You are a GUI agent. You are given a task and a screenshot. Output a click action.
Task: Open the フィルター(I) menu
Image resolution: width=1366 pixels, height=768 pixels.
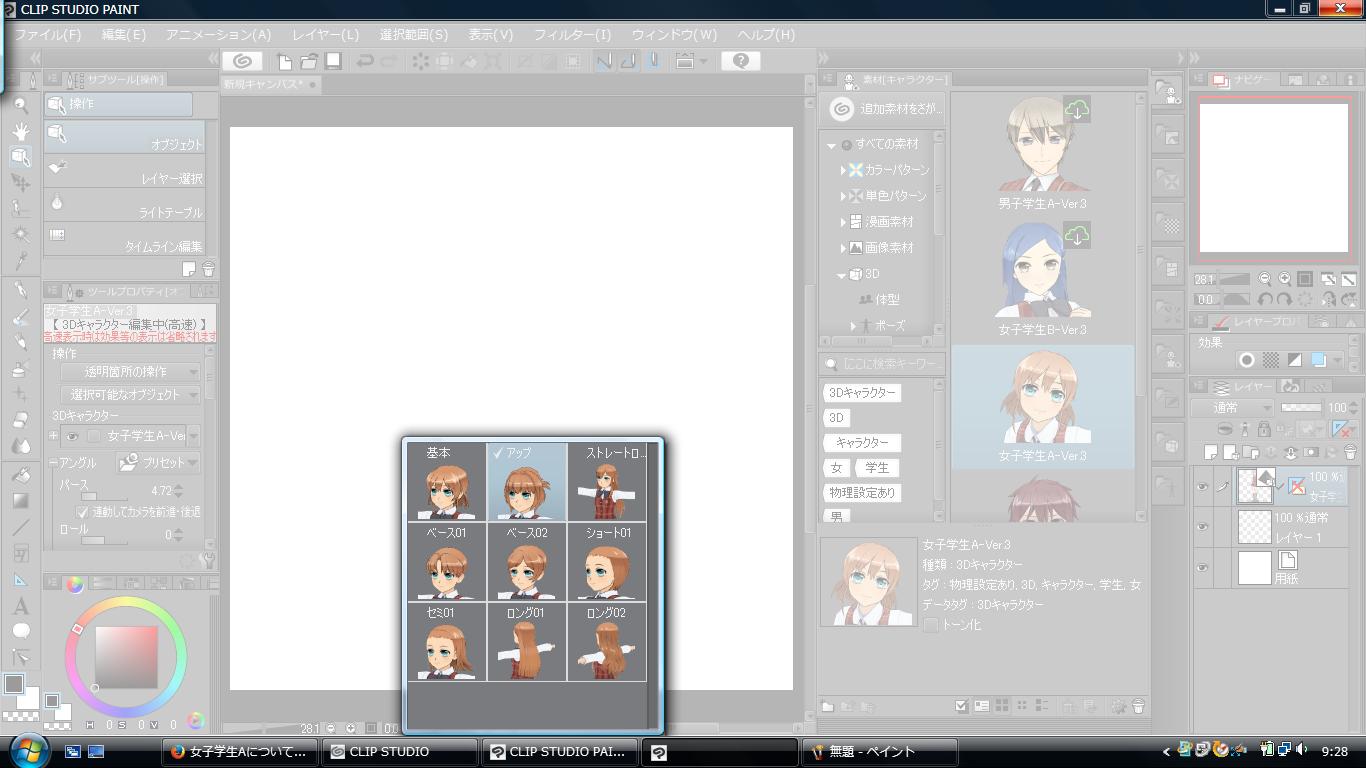tap(572, 34)
